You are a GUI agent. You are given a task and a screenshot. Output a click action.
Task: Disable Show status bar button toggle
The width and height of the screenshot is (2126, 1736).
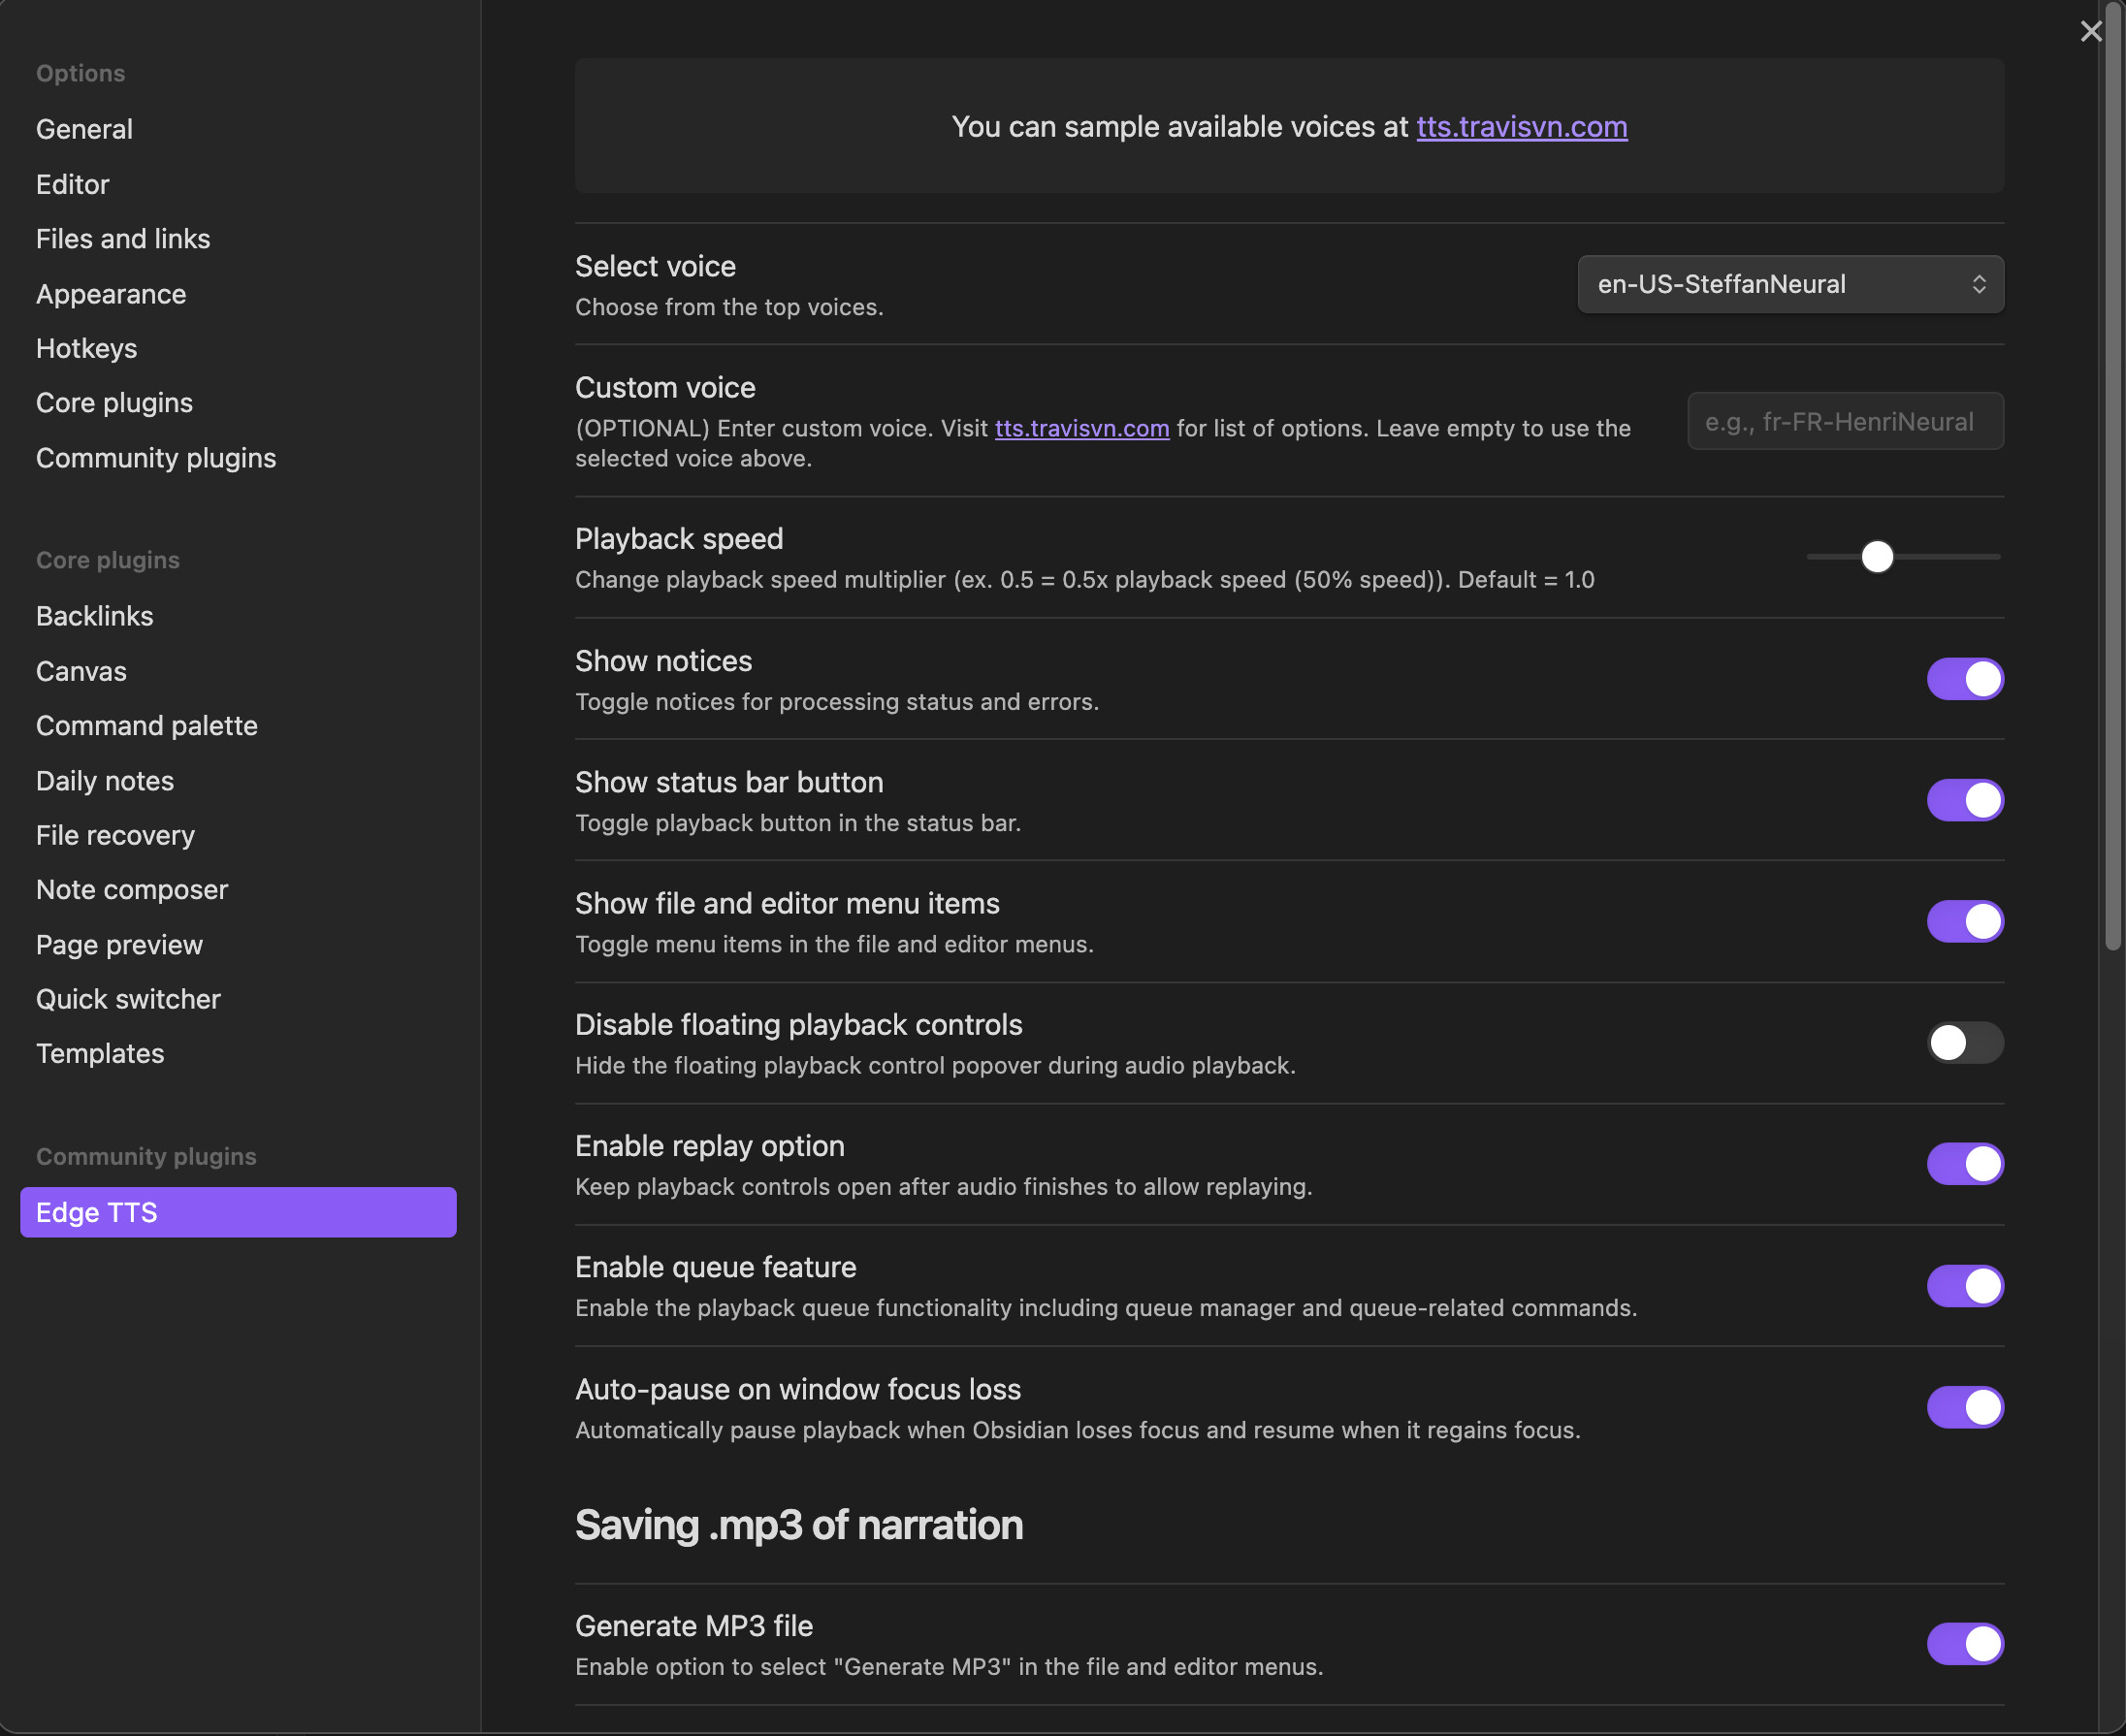(1964, 800)
